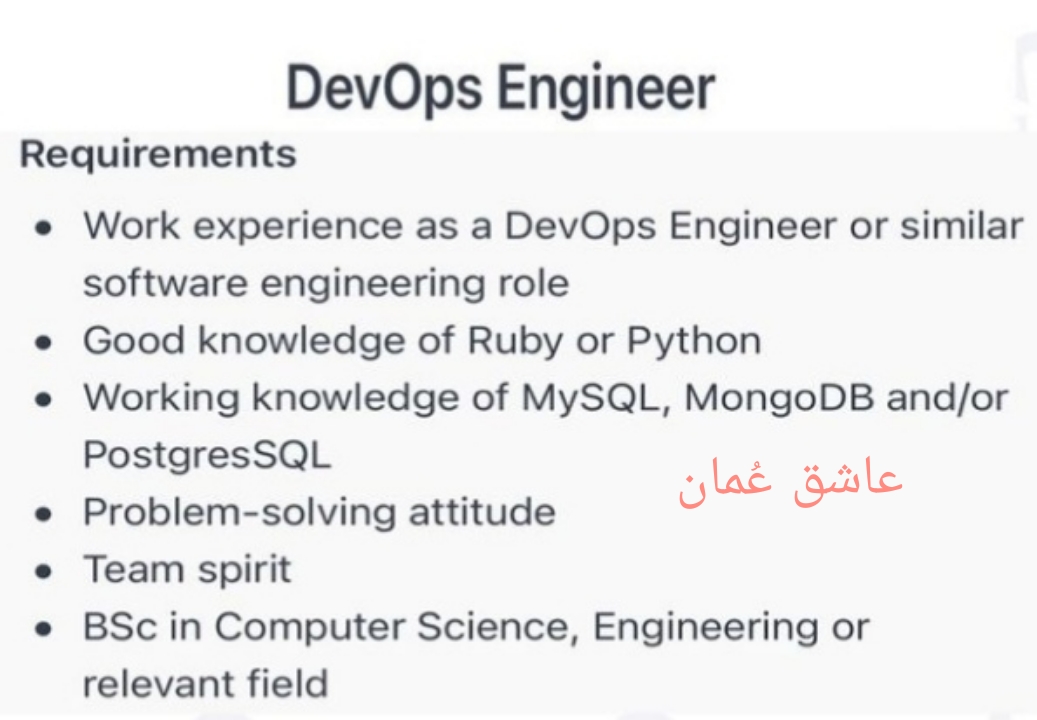Click the DevOps Engineer title
The width and height of the screenshot is (1037, 720).
tap(501, 89)
